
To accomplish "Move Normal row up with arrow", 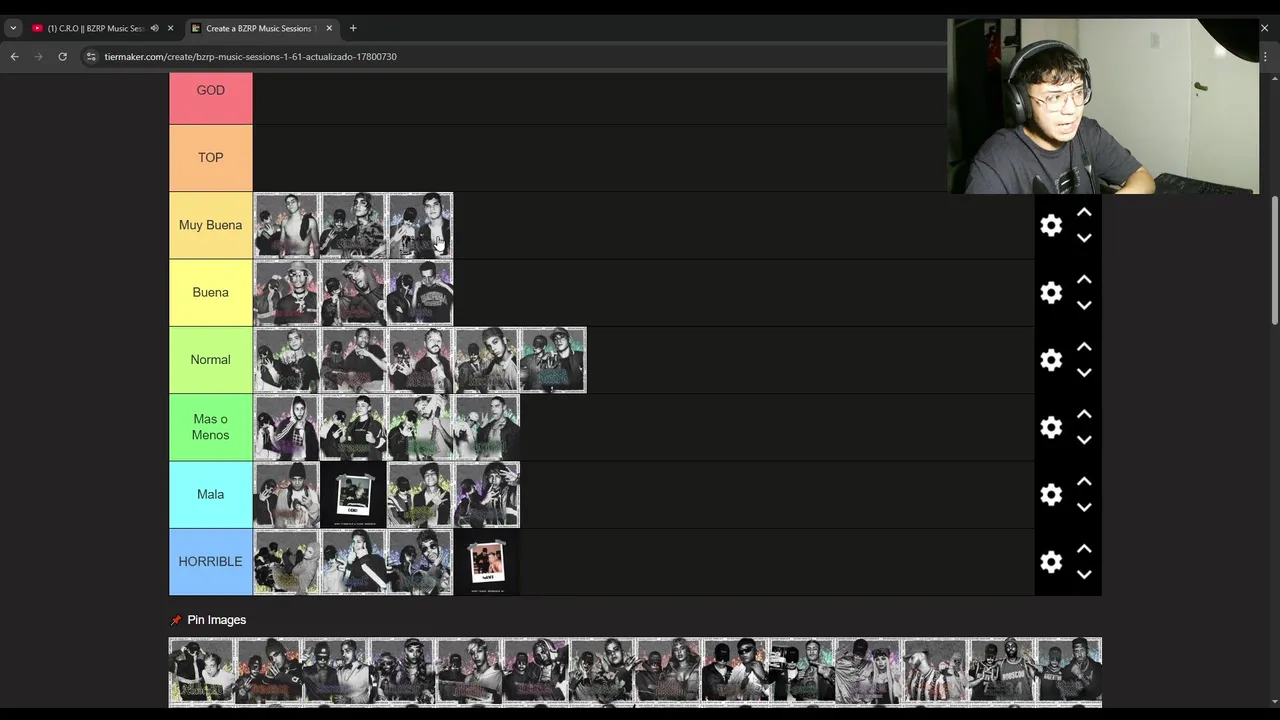I will click(1084, 347).
